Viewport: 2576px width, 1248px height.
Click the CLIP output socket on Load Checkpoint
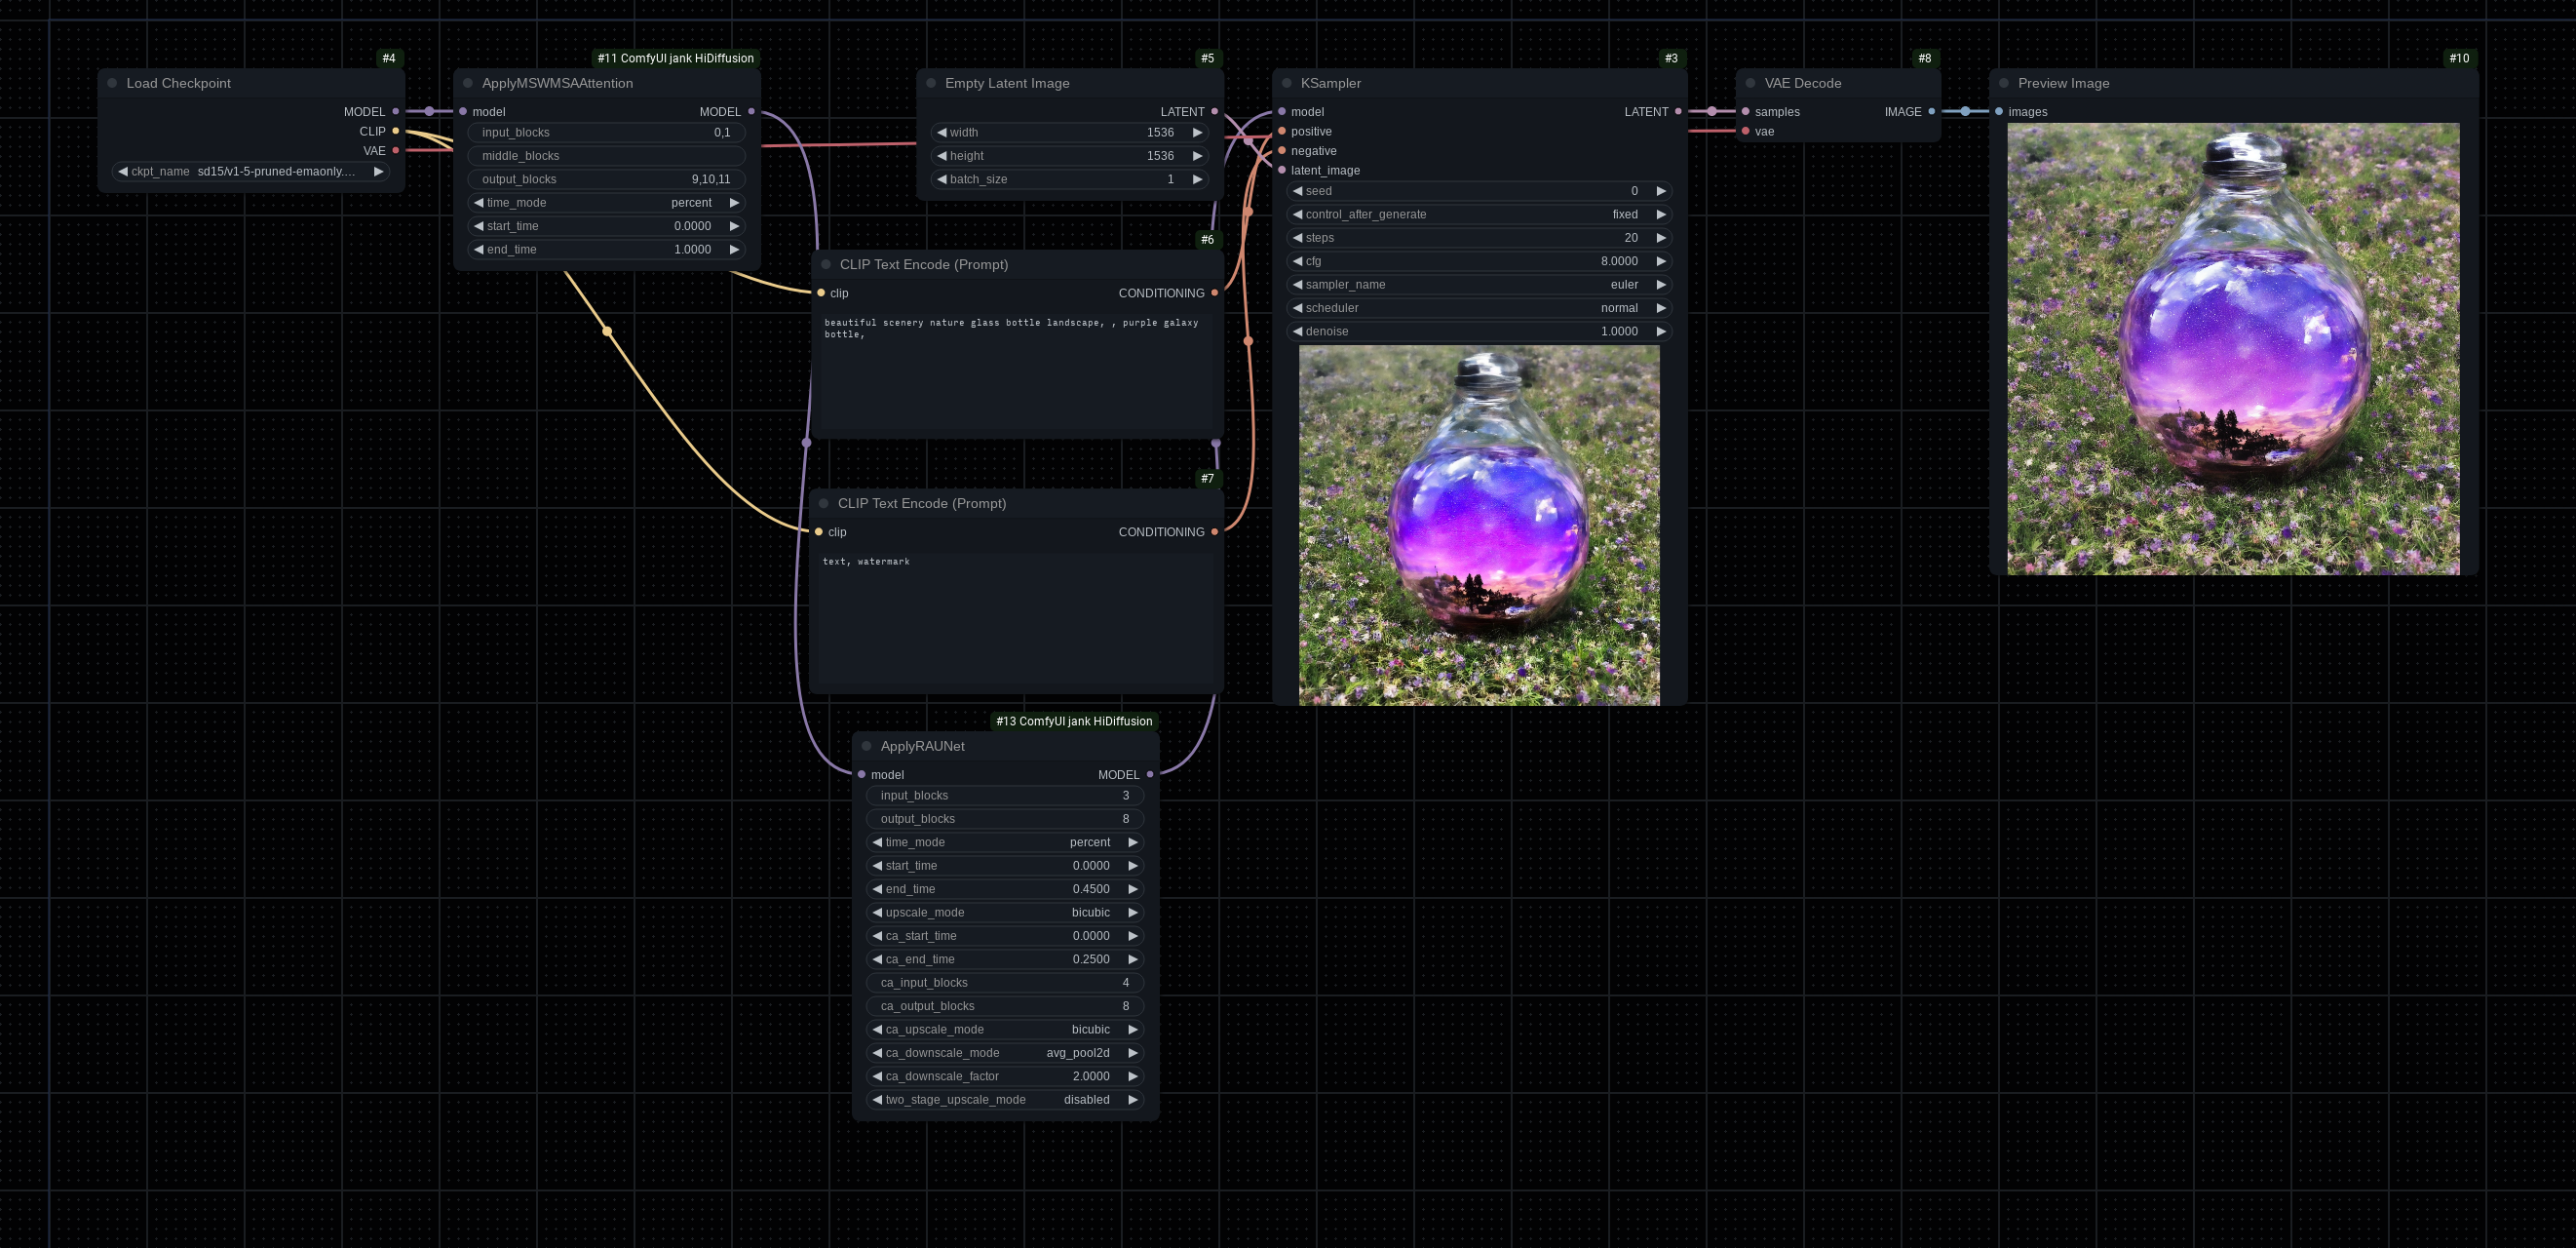[396, 131]
